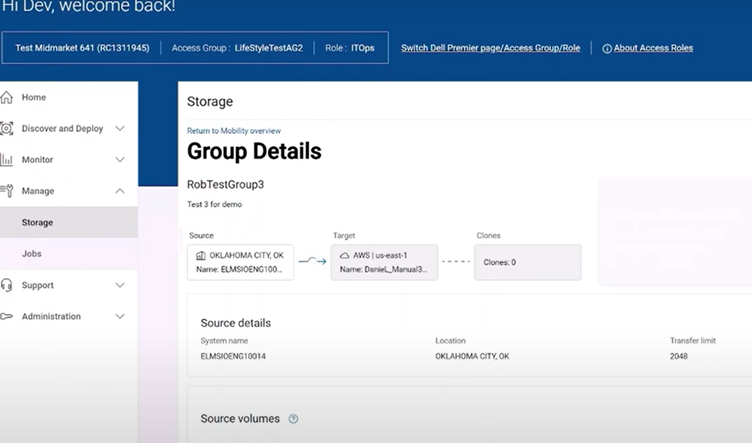Expand the Support menu chevron

pos(120,285)
